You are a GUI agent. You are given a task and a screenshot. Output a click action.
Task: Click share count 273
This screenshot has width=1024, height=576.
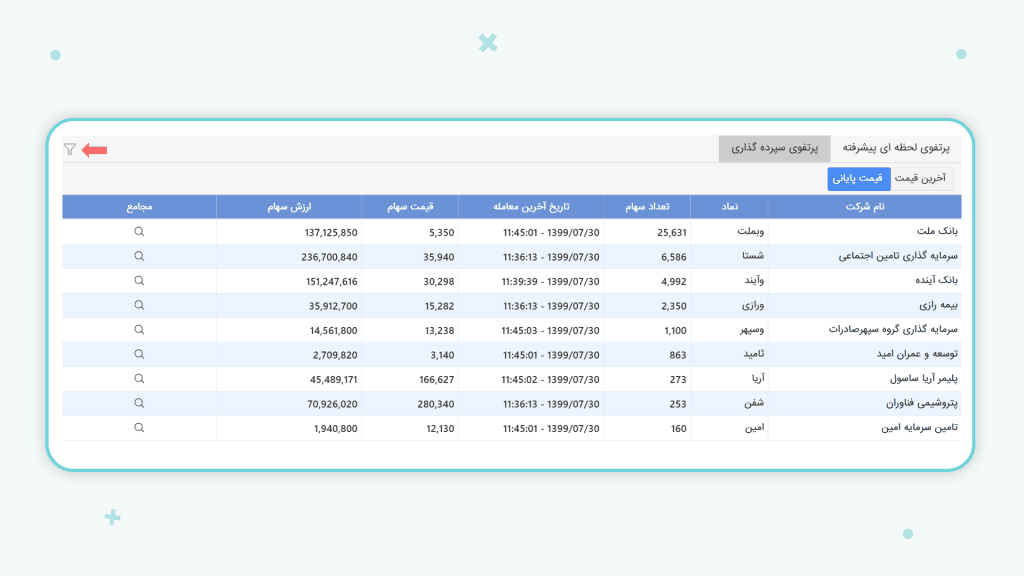pos(678,379)
